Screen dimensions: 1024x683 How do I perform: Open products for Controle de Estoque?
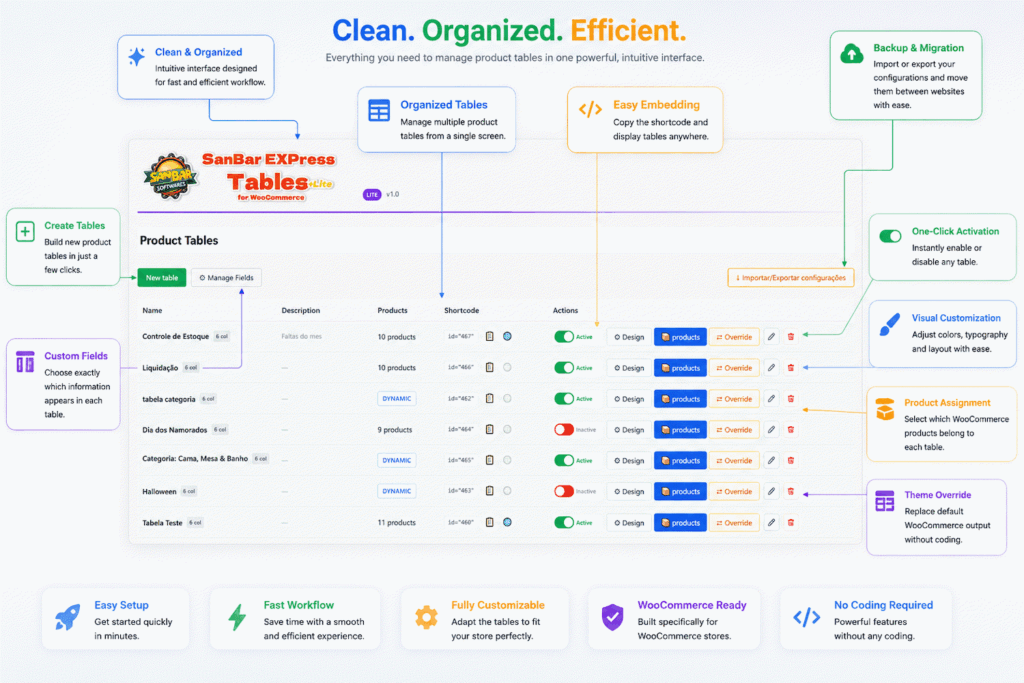click(680, 337)
